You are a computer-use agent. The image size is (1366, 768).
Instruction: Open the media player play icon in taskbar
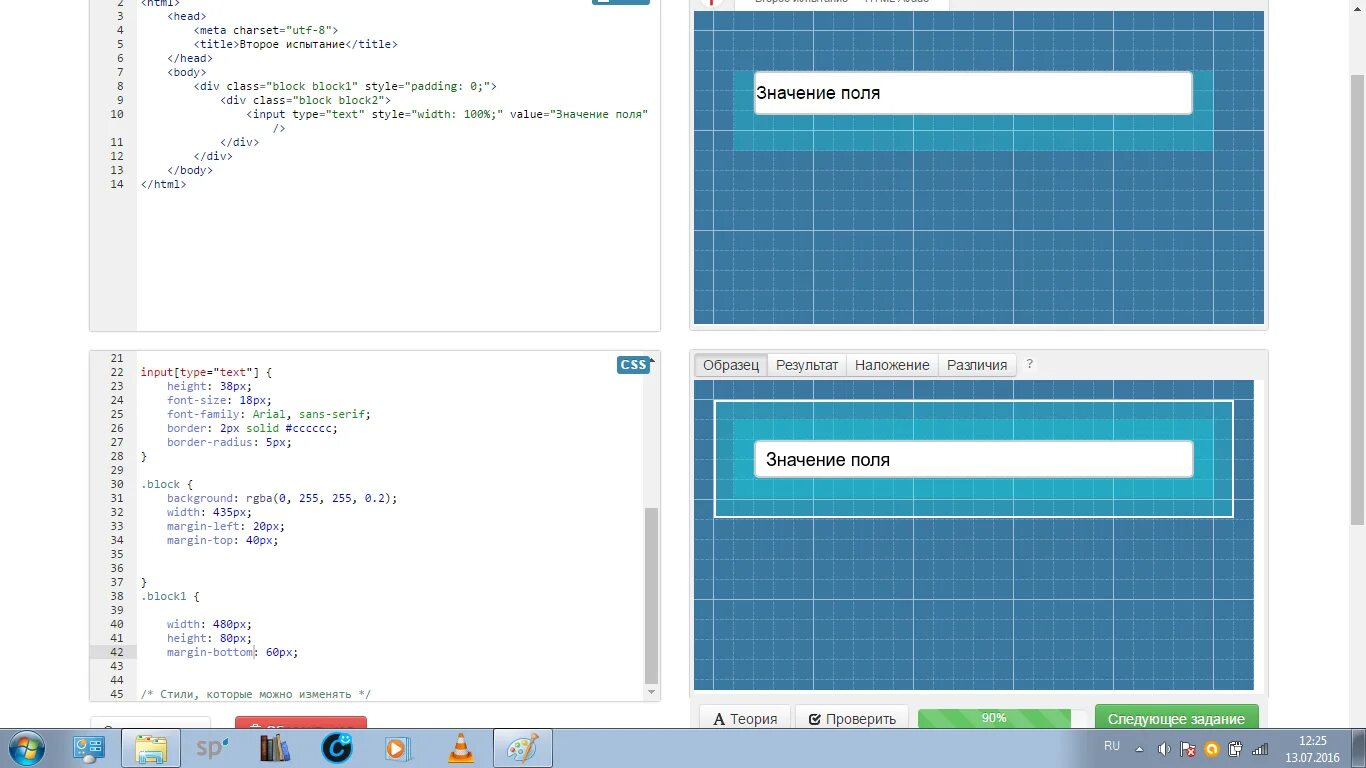coord(398,748)
